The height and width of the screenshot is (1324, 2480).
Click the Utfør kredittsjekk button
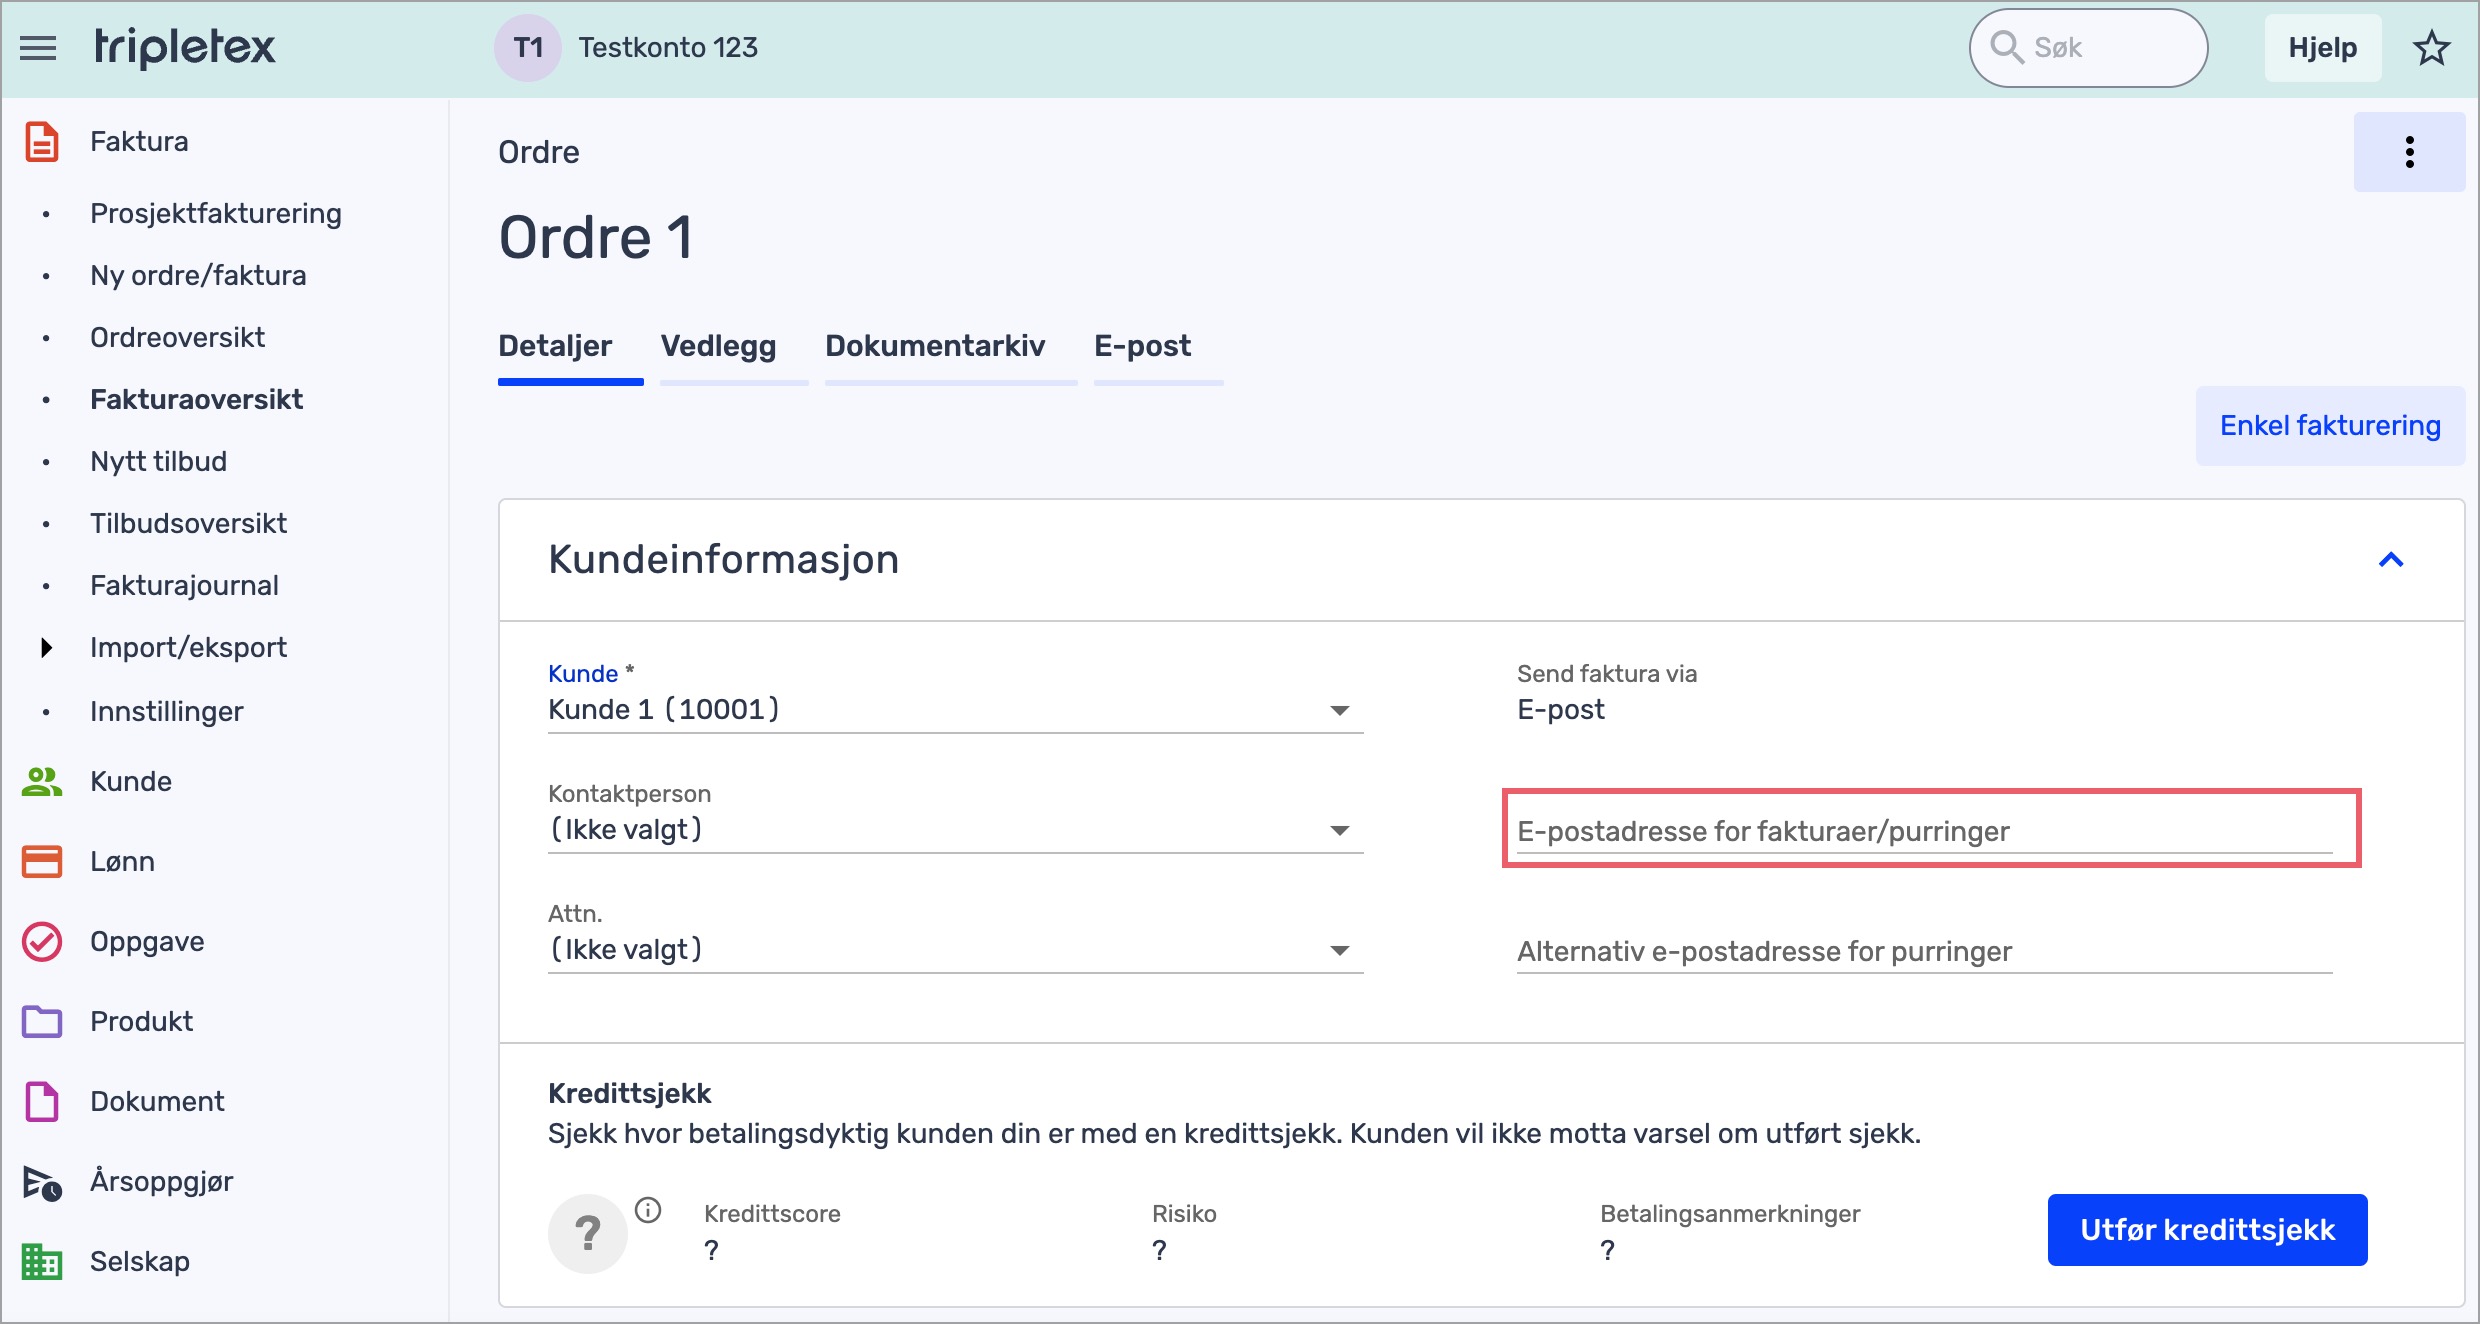pos(2207,1230)
